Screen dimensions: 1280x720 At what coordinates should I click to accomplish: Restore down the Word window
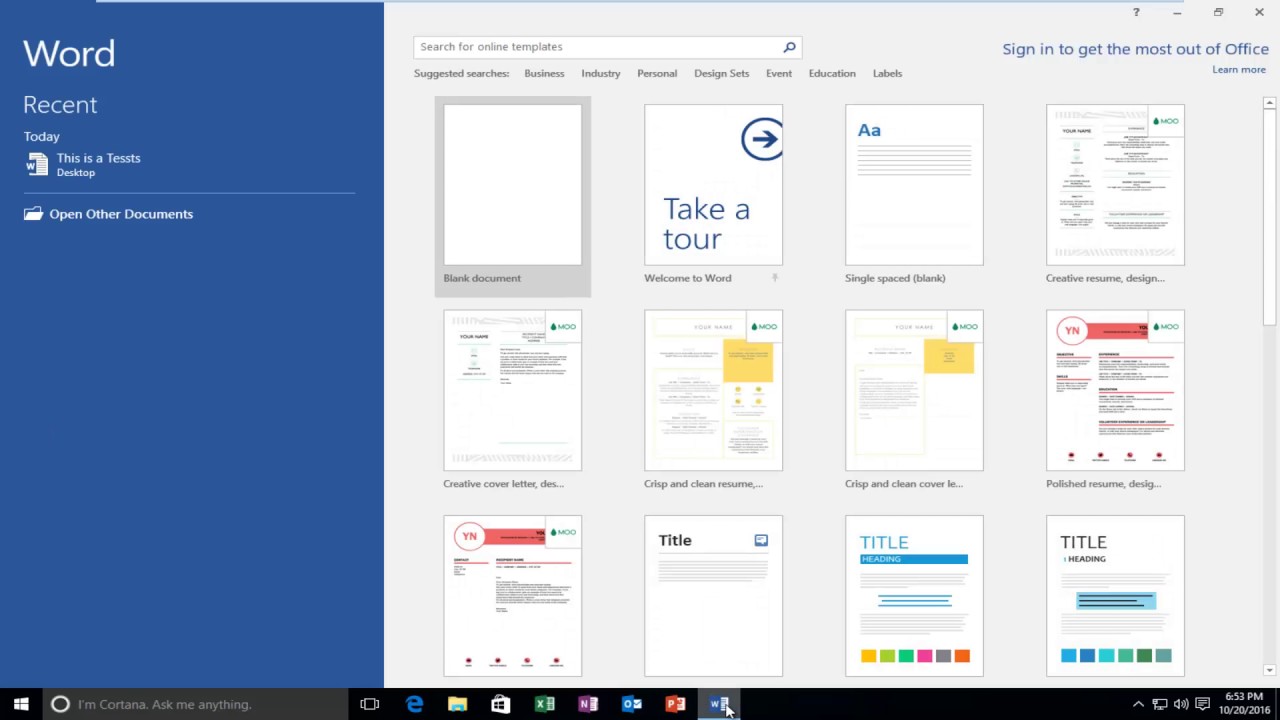pos(1218,12)
